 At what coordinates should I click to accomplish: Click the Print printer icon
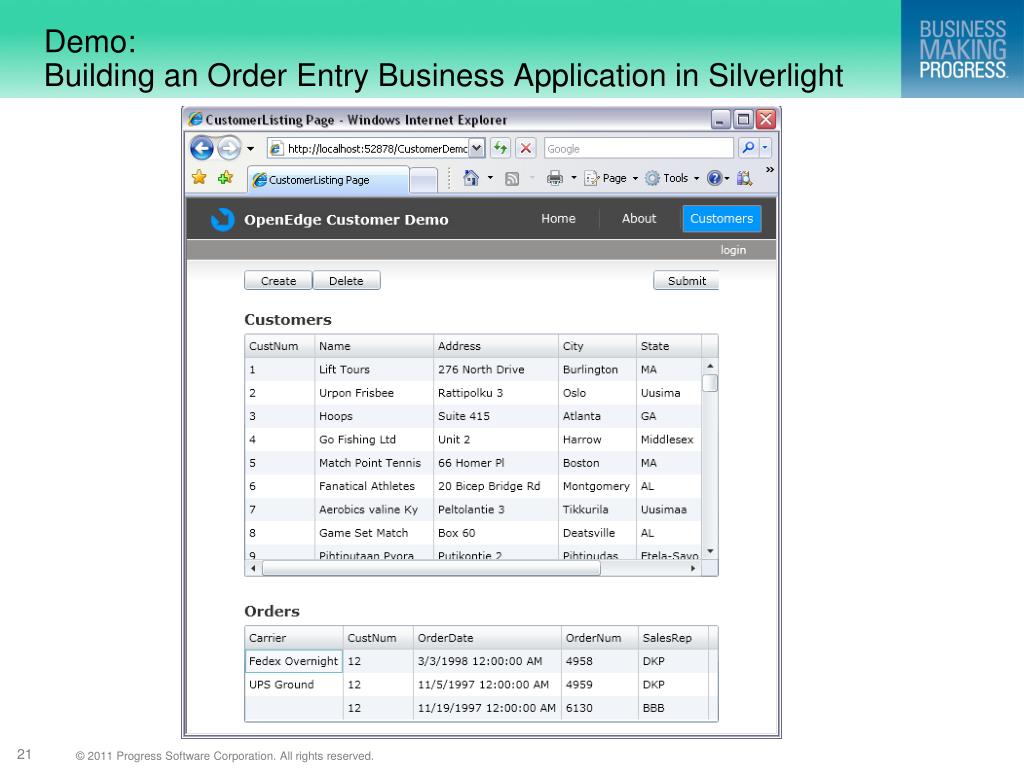tap(554, 178)
